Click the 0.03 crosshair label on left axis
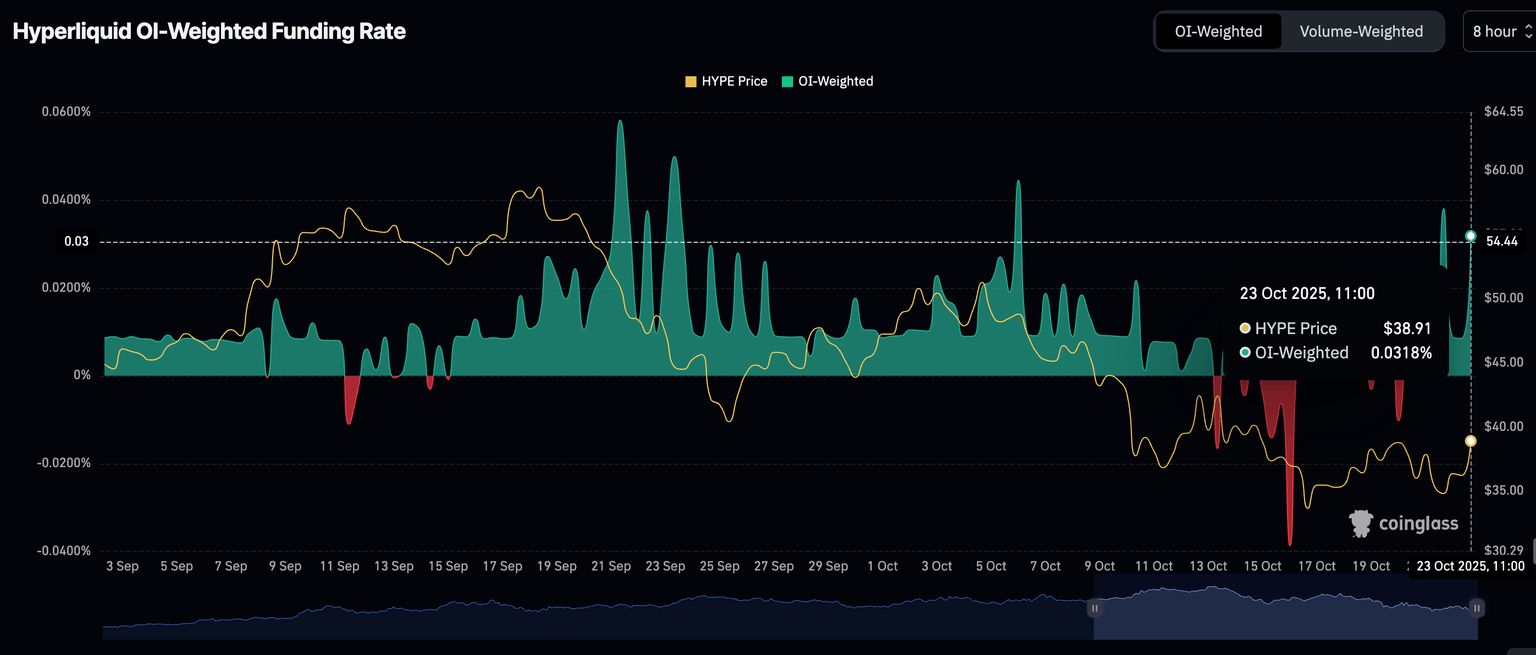This screenshot has height=655, width=1536. point(77,241)
